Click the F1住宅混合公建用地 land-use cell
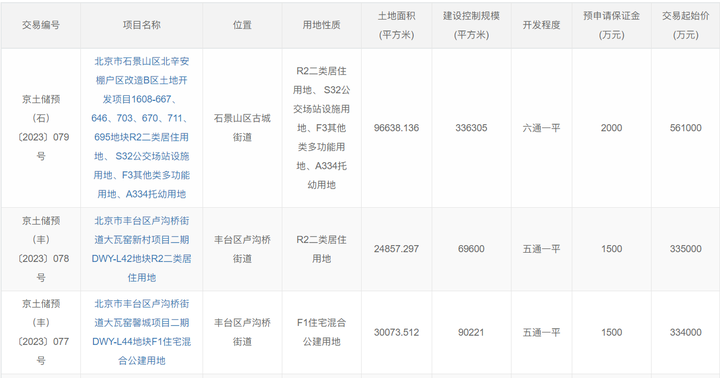This screenshot has width=720, height=378. coord(321,332)
